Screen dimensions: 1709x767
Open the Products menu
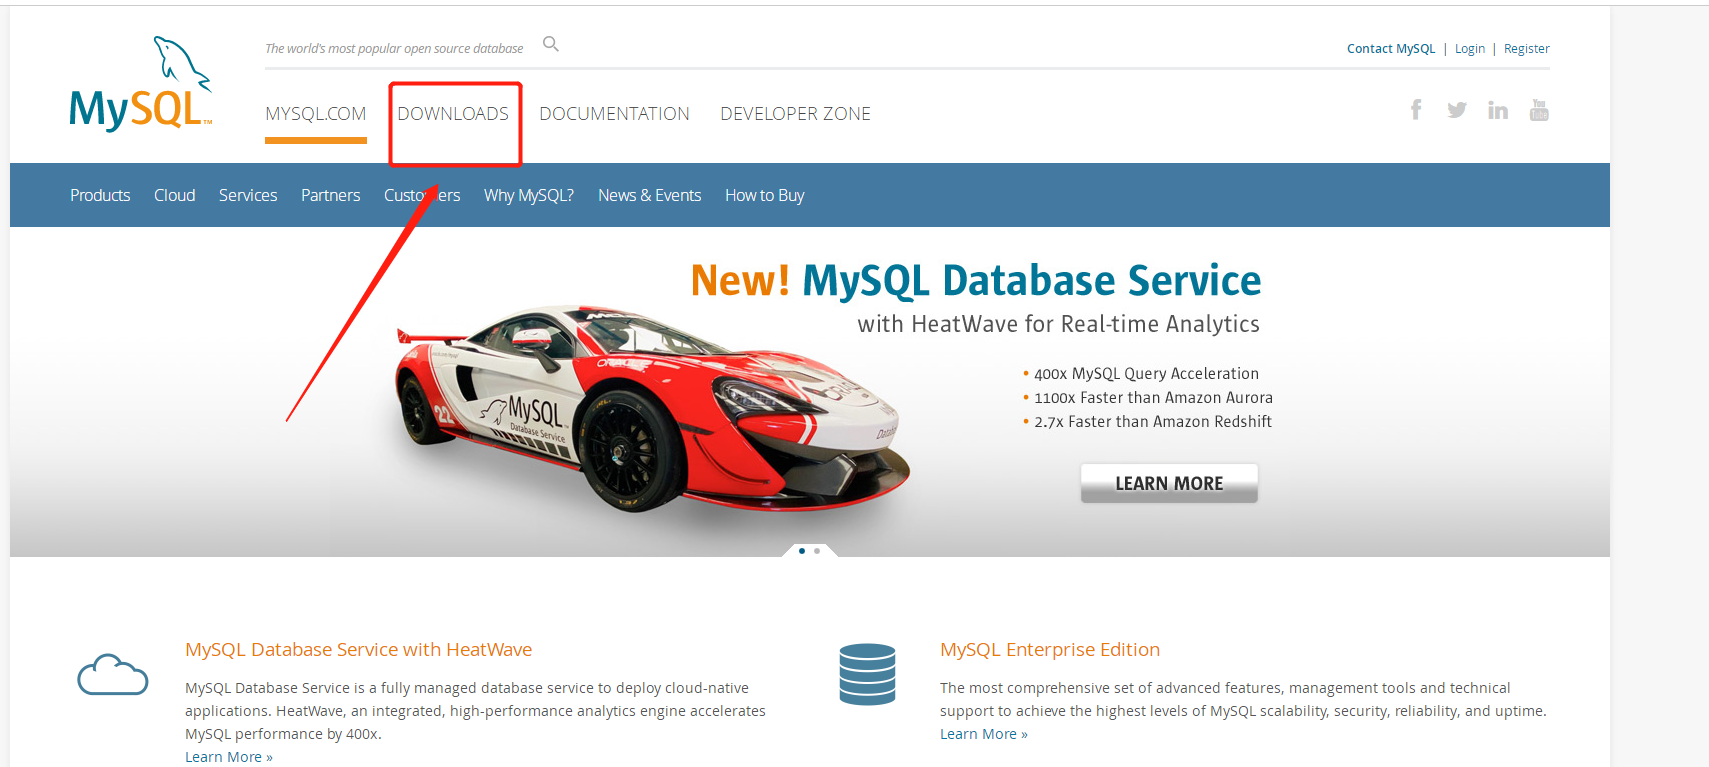[x=100, y=195]
